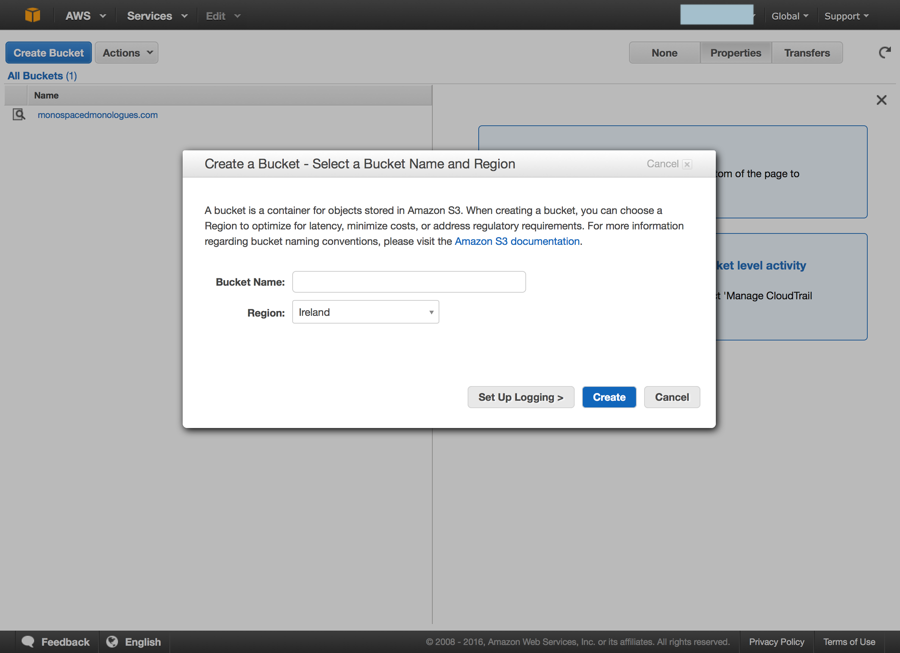Image resolution: width=900 pixels, height=653 pixels.
Task: Click the 'ket level activity' heading link
Action: [x=761, y=266]
